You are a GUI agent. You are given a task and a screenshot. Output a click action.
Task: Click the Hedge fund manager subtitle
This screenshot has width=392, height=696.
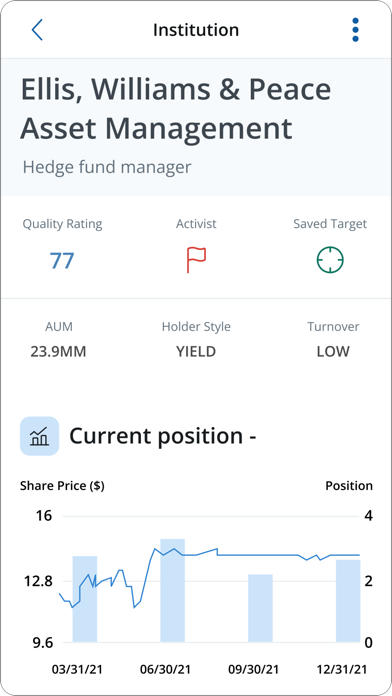click(107, 167)
